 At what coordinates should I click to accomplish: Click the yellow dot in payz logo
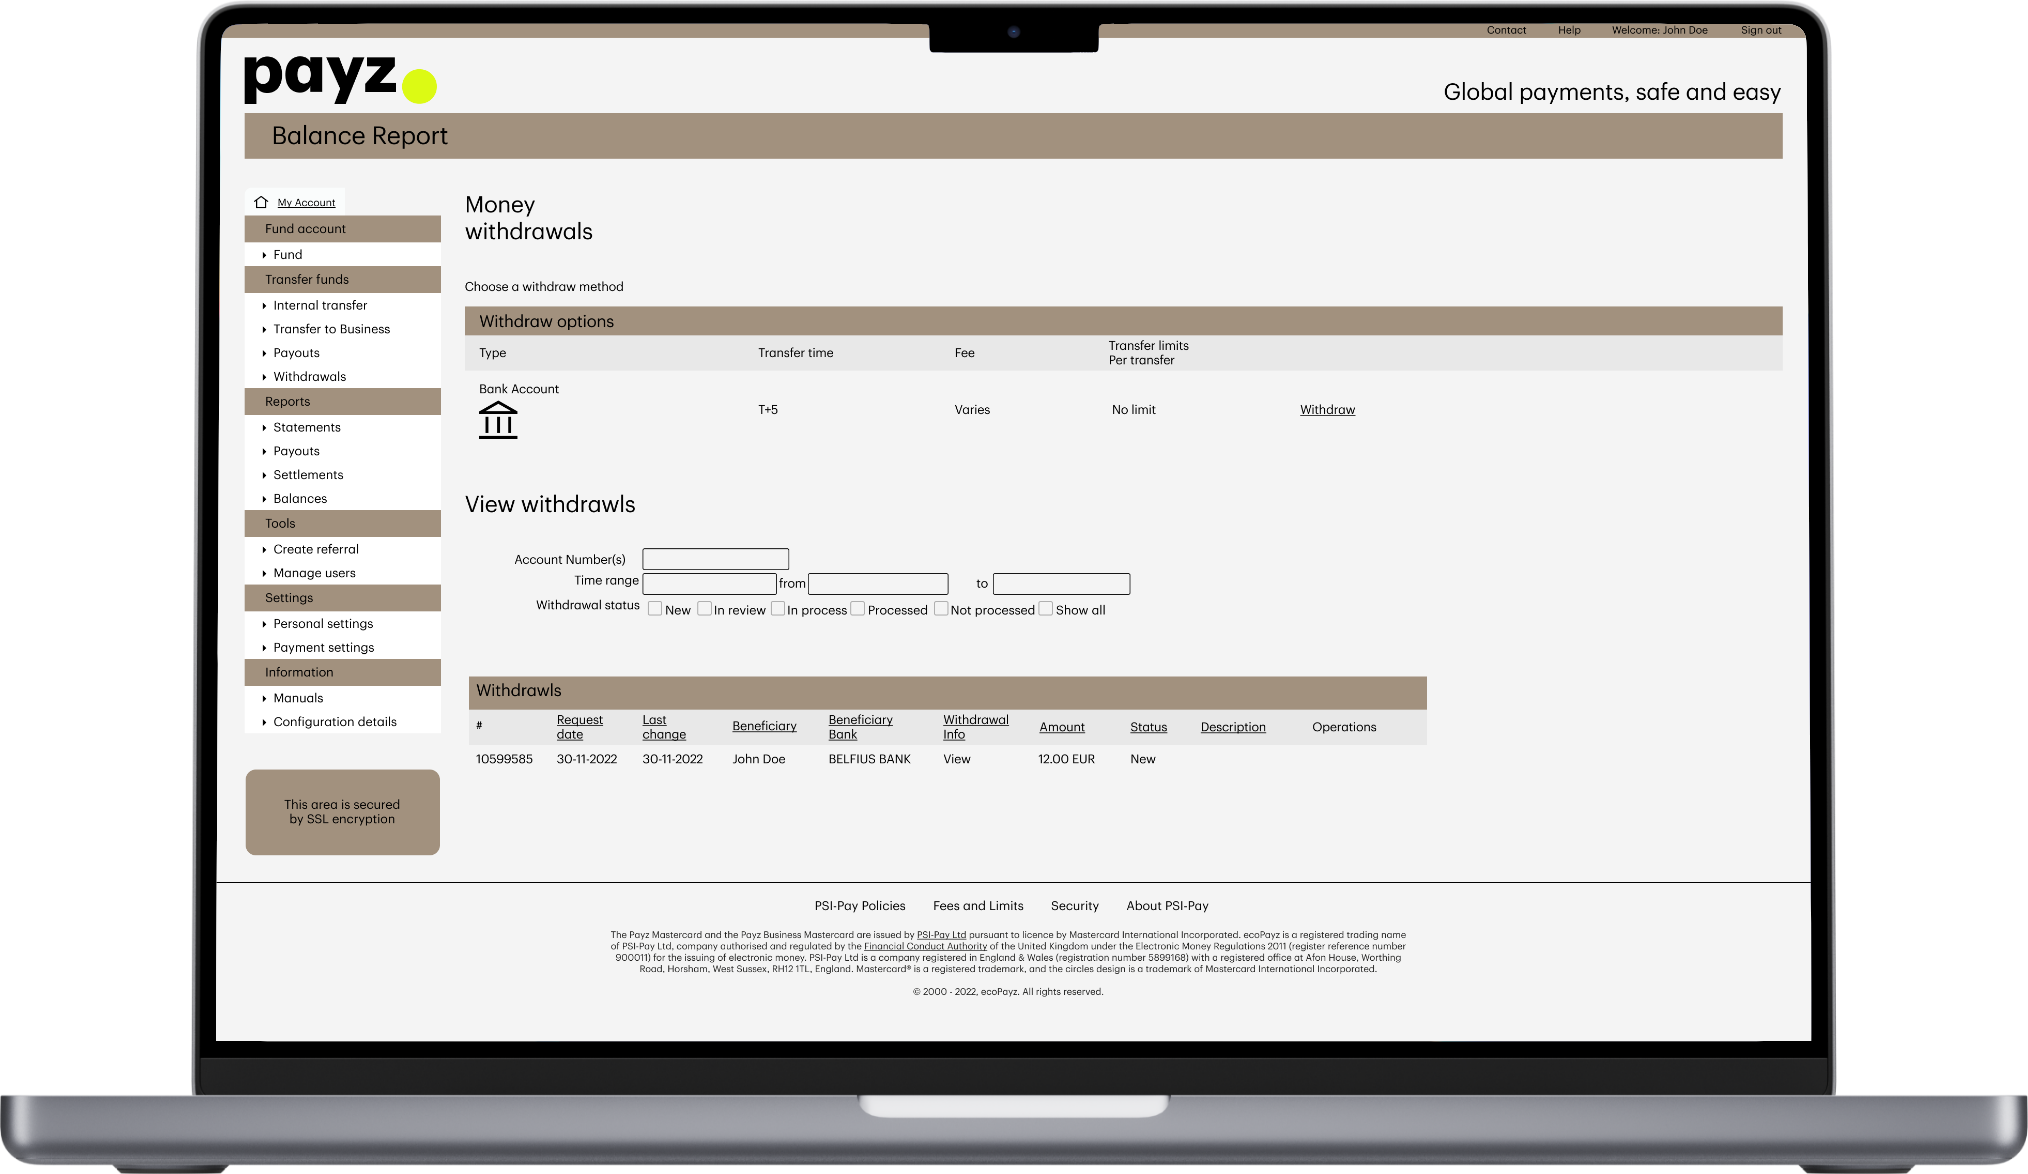click(x=420, y=87)
